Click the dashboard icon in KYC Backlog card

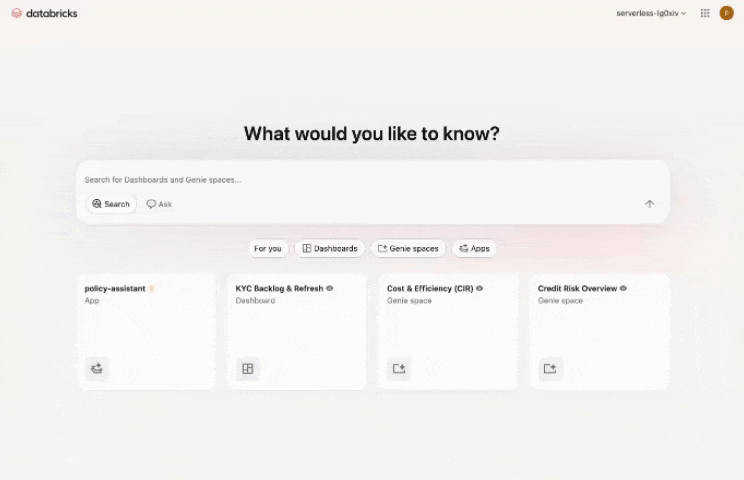pyautogui.click(x=248, y=369)
